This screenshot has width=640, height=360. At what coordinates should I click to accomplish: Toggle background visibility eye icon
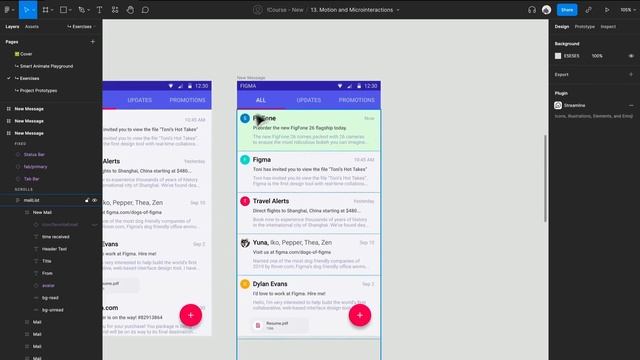[x=631, y=56]
